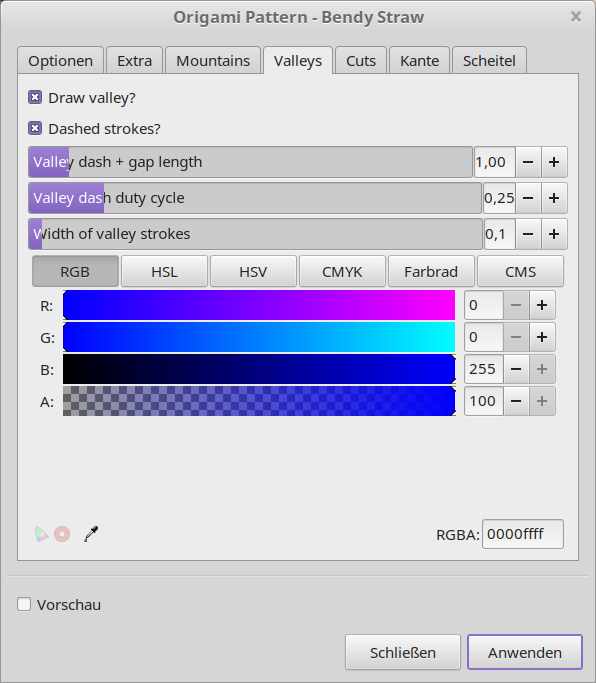The width and height of the screenshot is (596, 683).
Task: Click the A alpha channel gradient slider
Action: [259, 401]
